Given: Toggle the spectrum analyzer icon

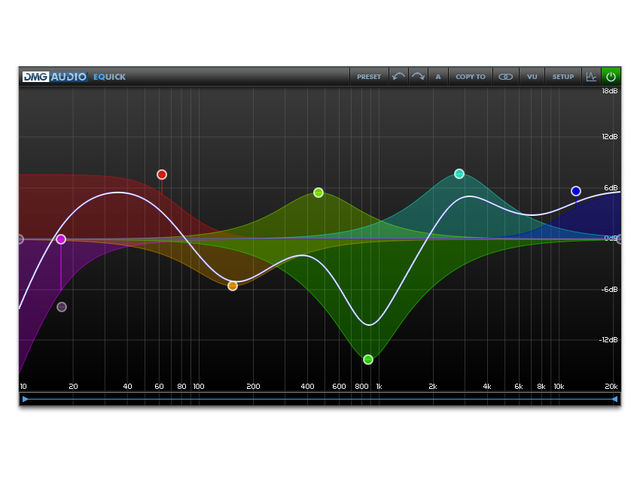Looking at the screenshot, I should (x=591, y=77).
